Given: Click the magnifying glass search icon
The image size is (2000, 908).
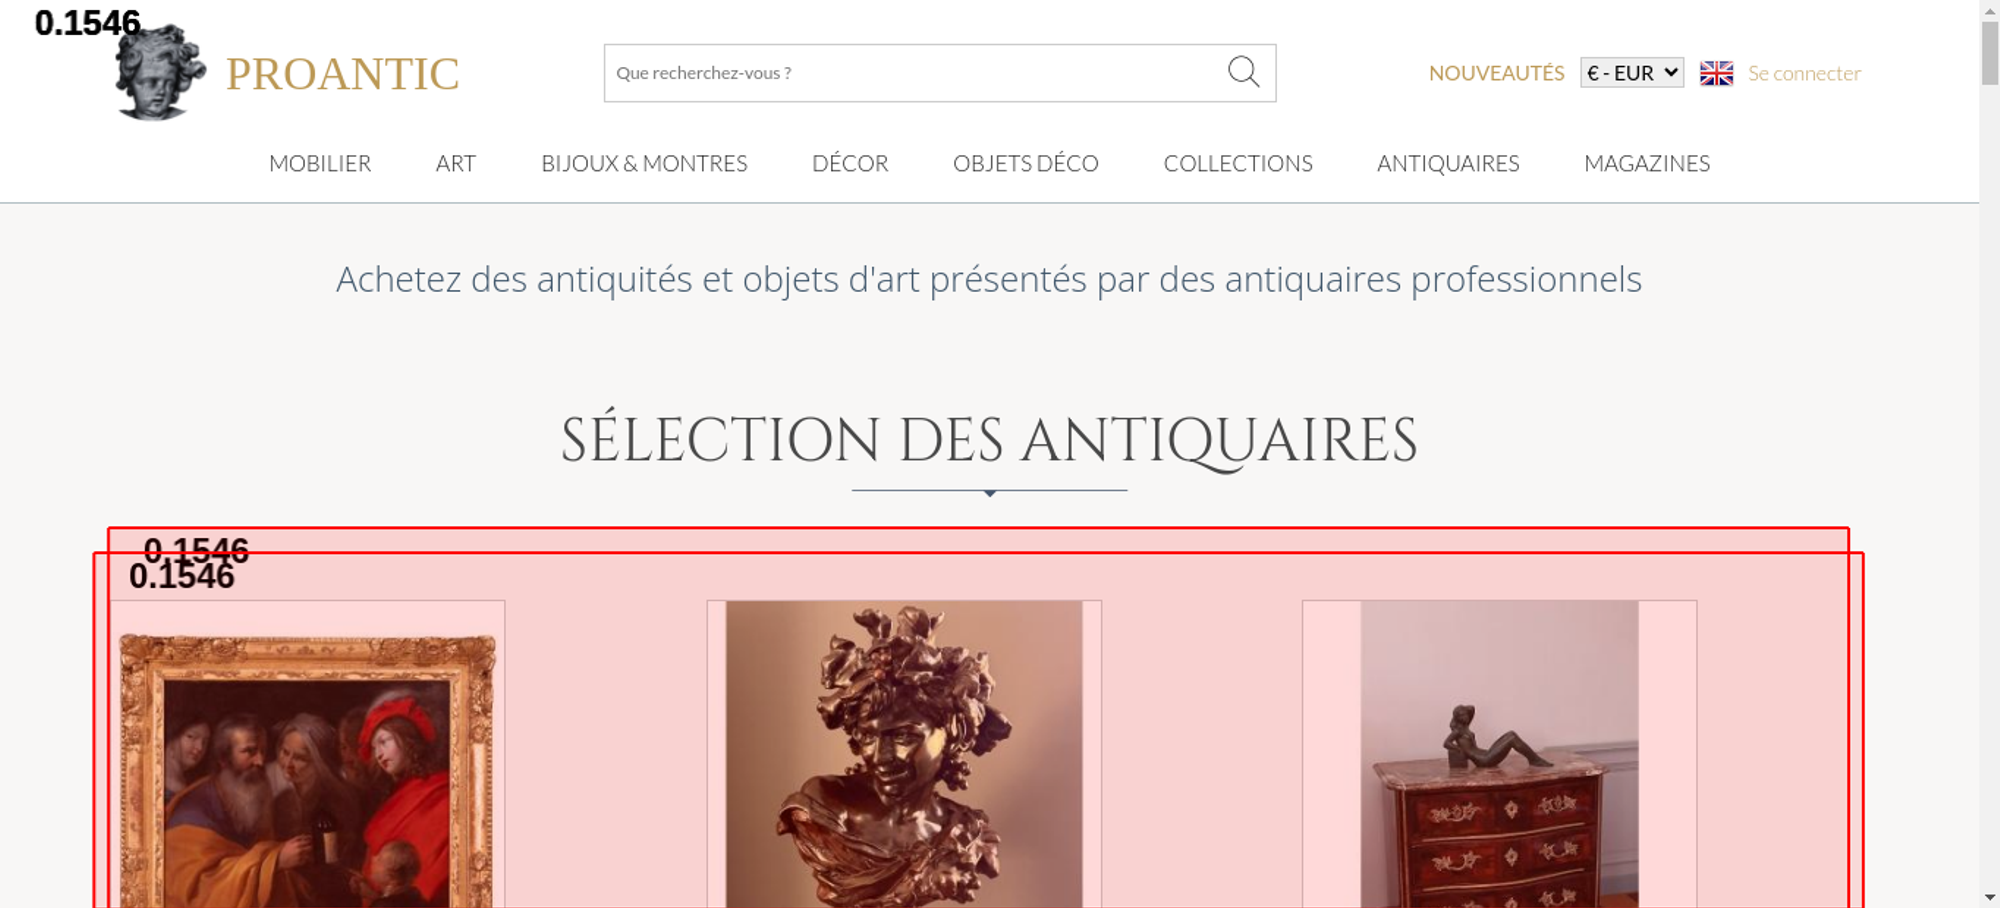Looking at the screenshot, I should pos(1243,72).
